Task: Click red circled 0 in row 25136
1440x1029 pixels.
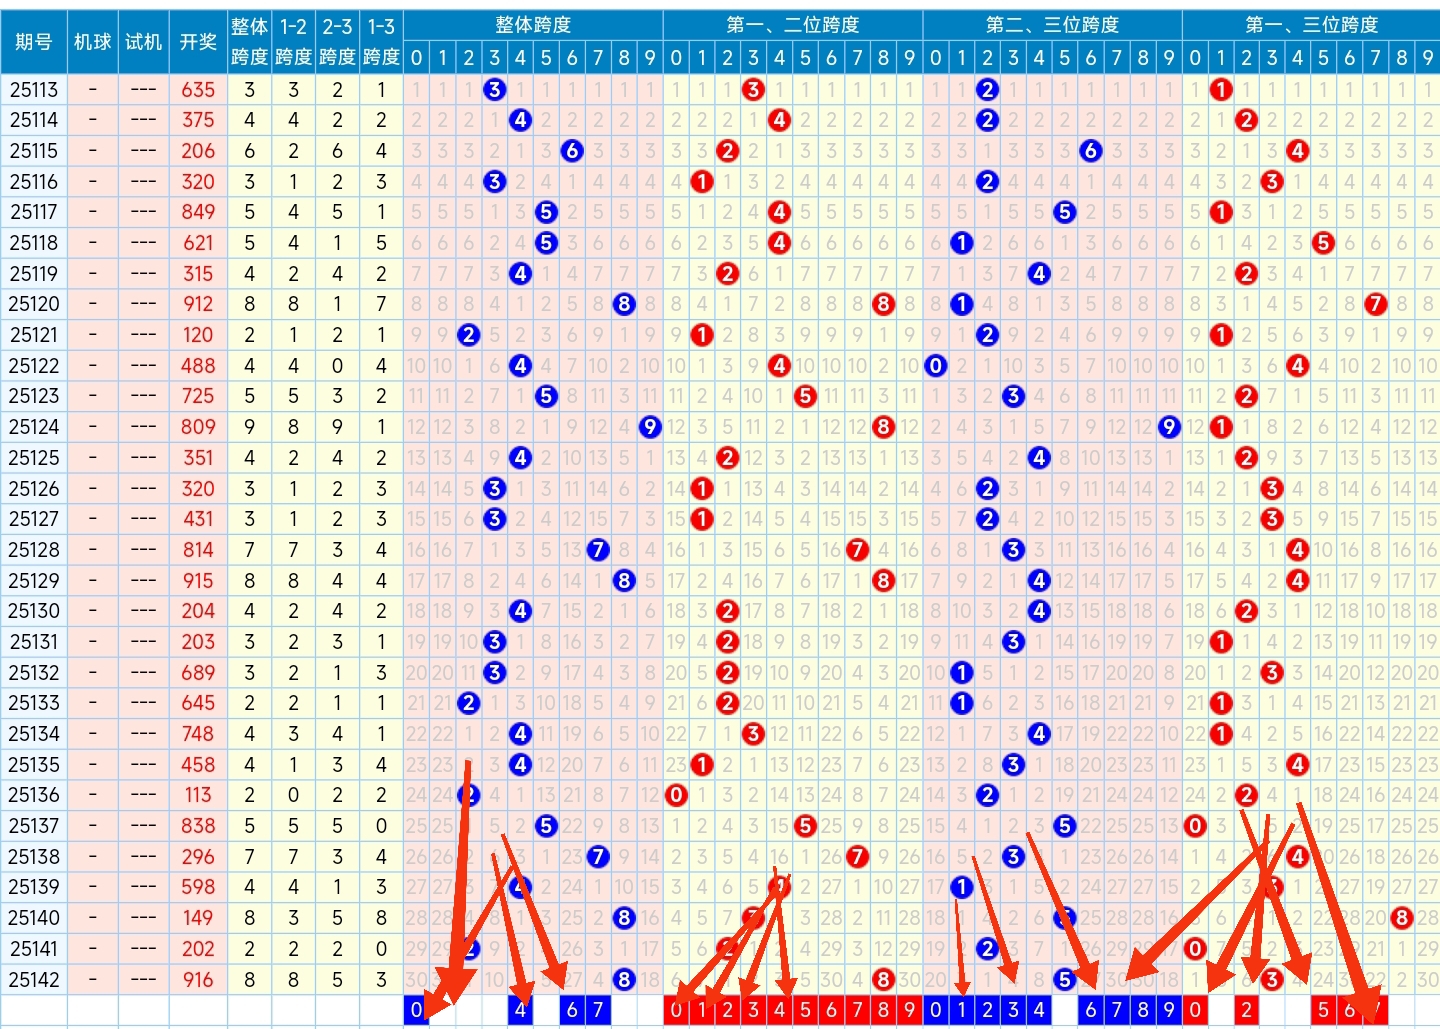Action: [677, 795]
